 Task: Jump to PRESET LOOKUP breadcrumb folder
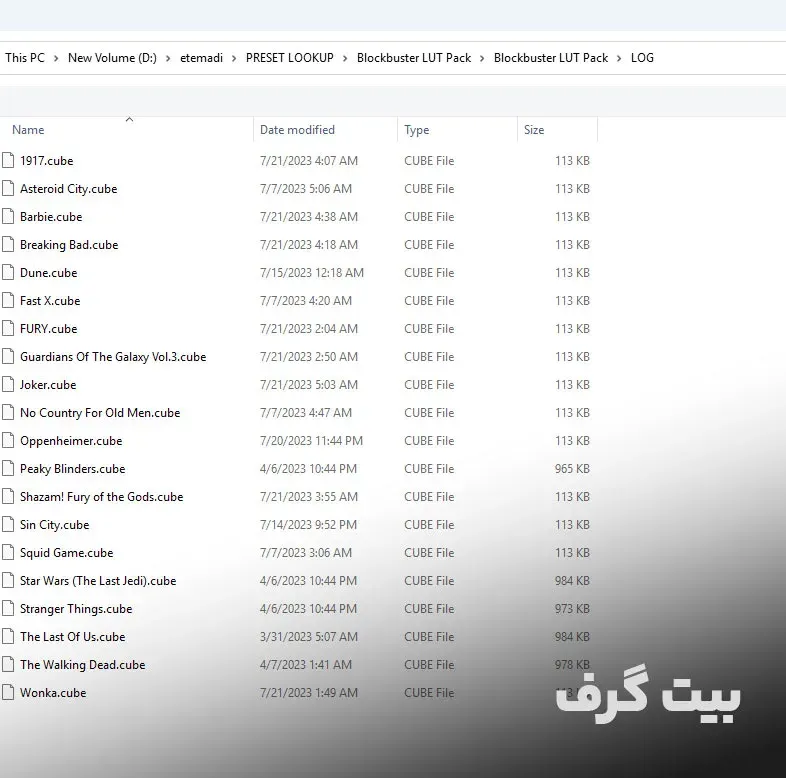coord(290,58)
